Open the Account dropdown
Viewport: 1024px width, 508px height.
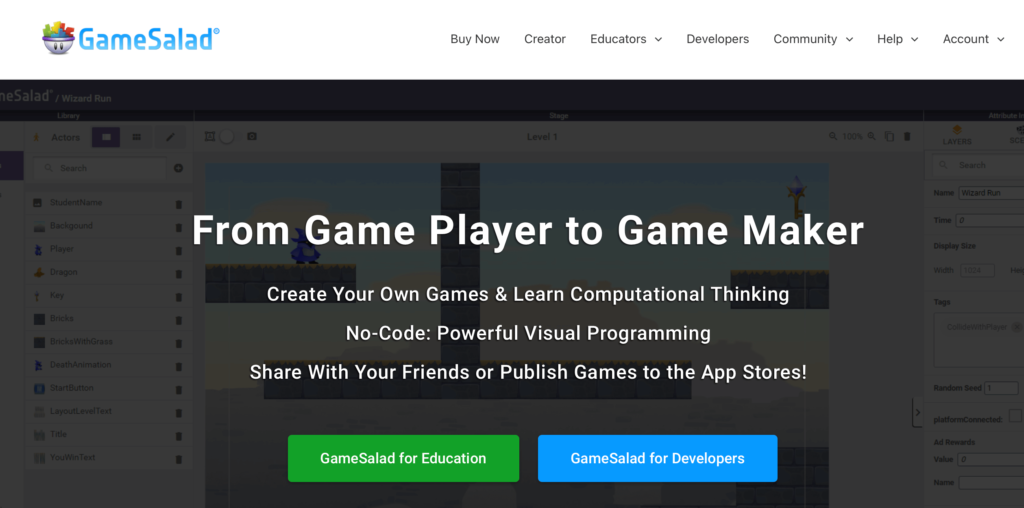click(973, 39)
